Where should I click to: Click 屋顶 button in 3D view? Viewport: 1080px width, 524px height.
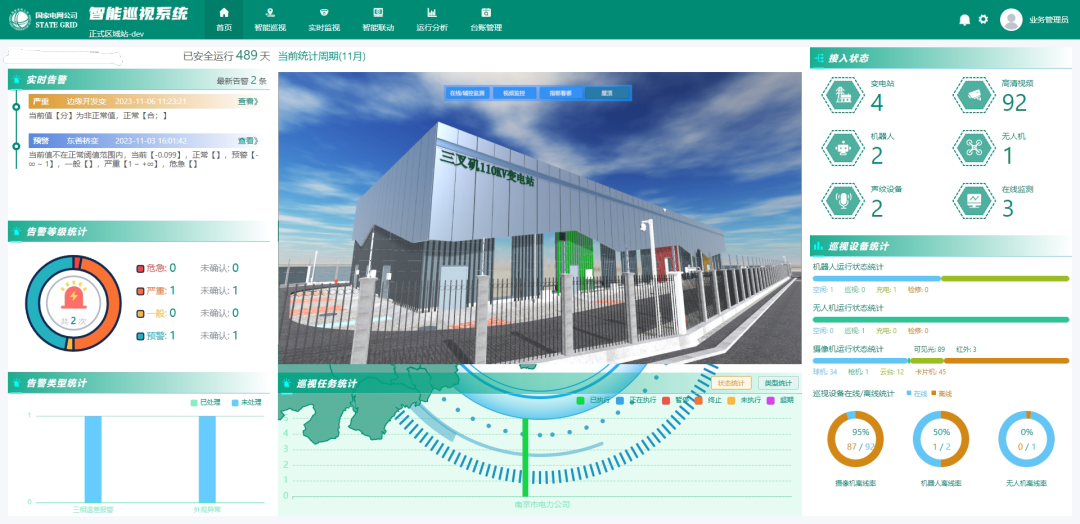pos(607,93)
